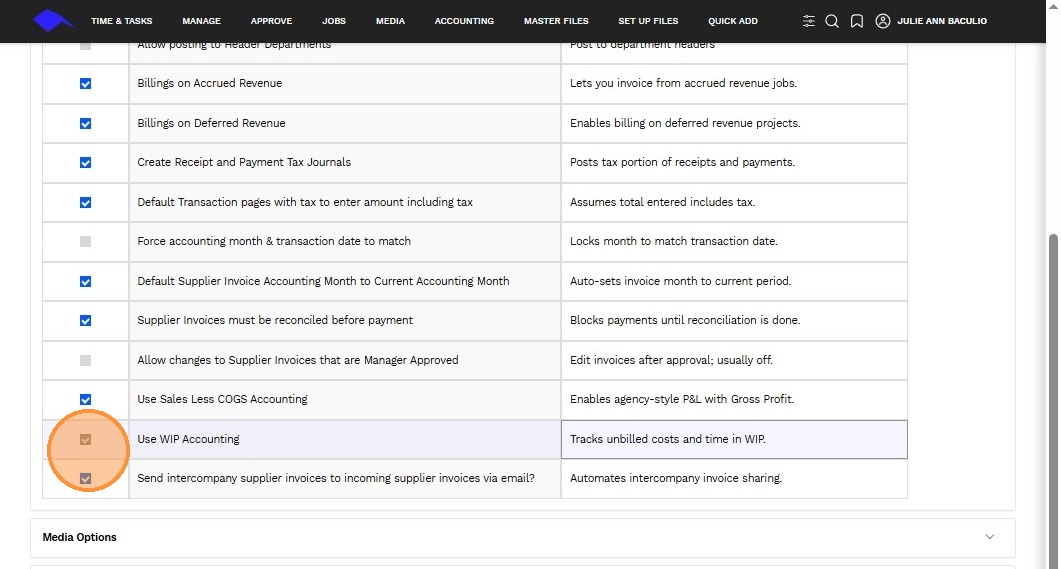Screen dimensions: 1061x569
Task: Click the WIP Accounting description field
Action: tap(734, 439)
